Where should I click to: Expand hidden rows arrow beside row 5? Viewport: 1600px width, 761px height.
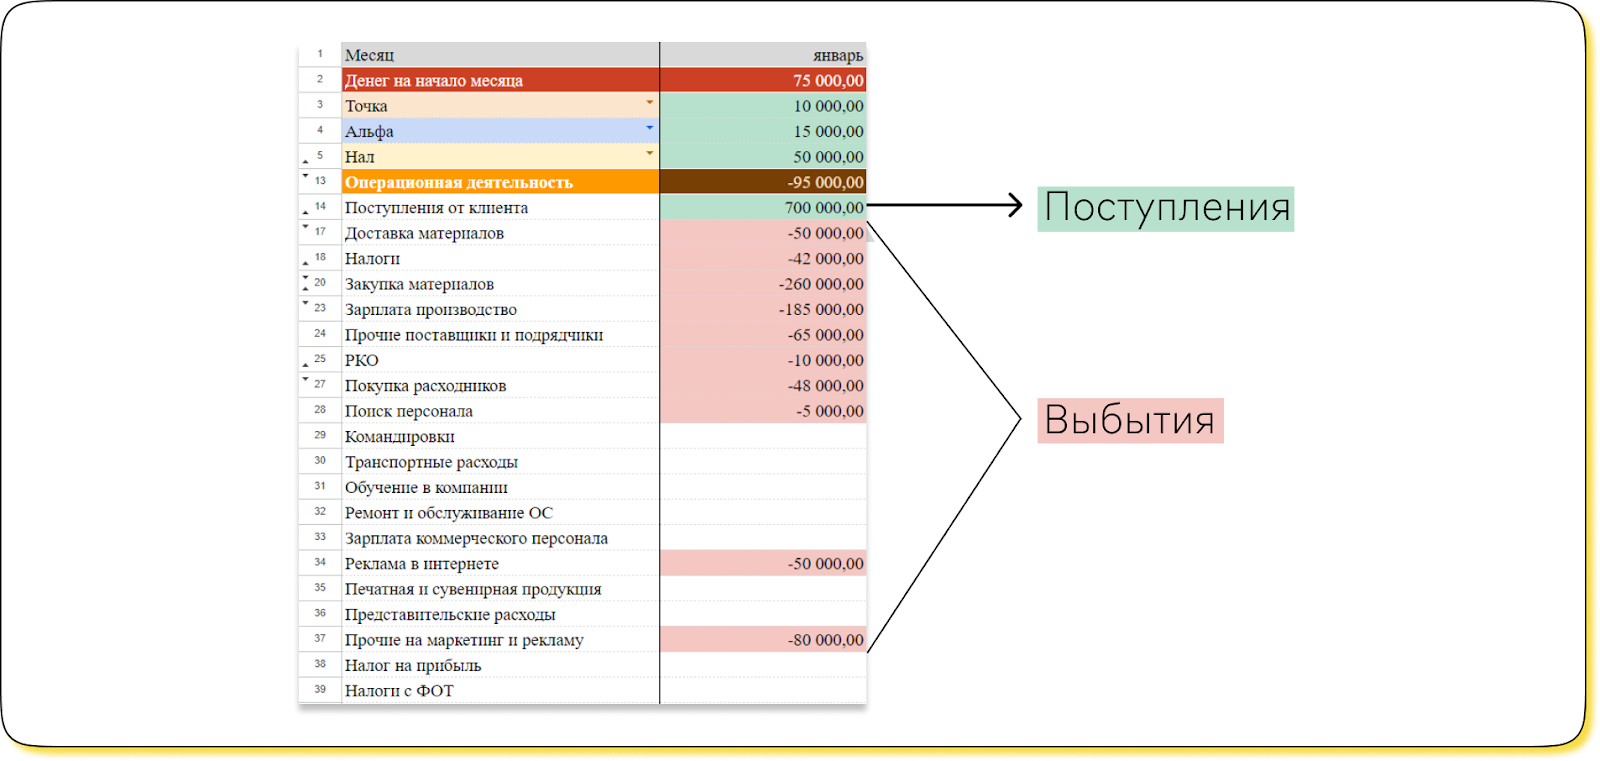point(305,161)
